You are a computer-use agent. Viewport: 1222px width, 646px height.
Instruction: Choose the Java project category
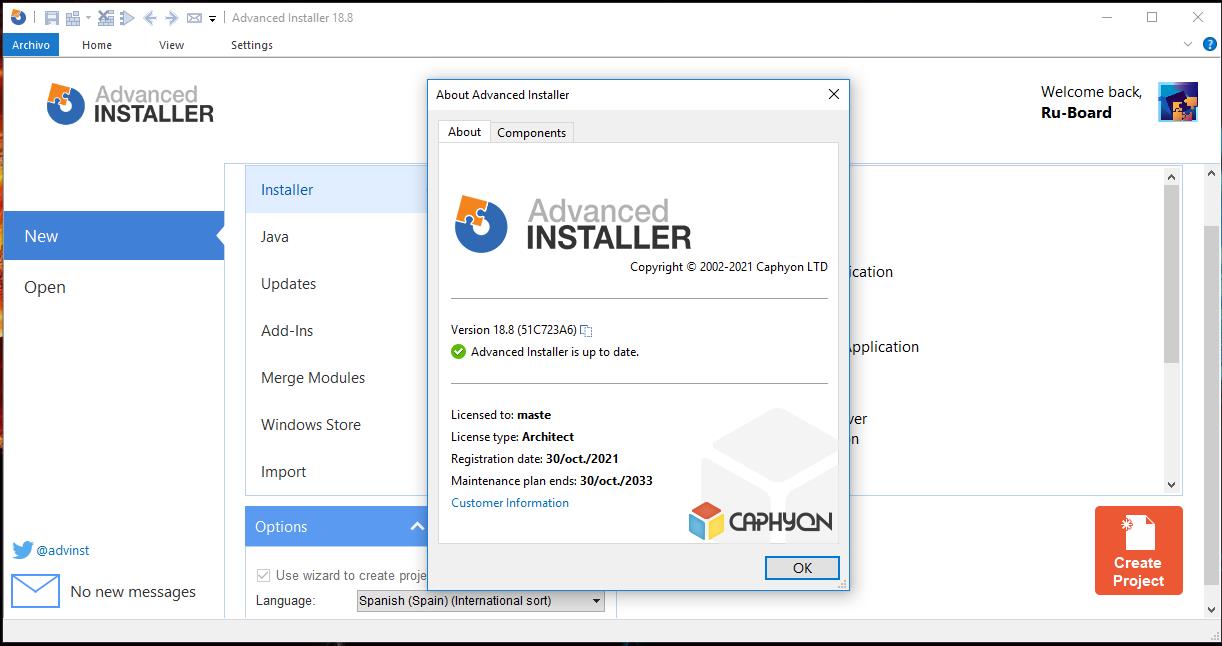tap(337, 236)
